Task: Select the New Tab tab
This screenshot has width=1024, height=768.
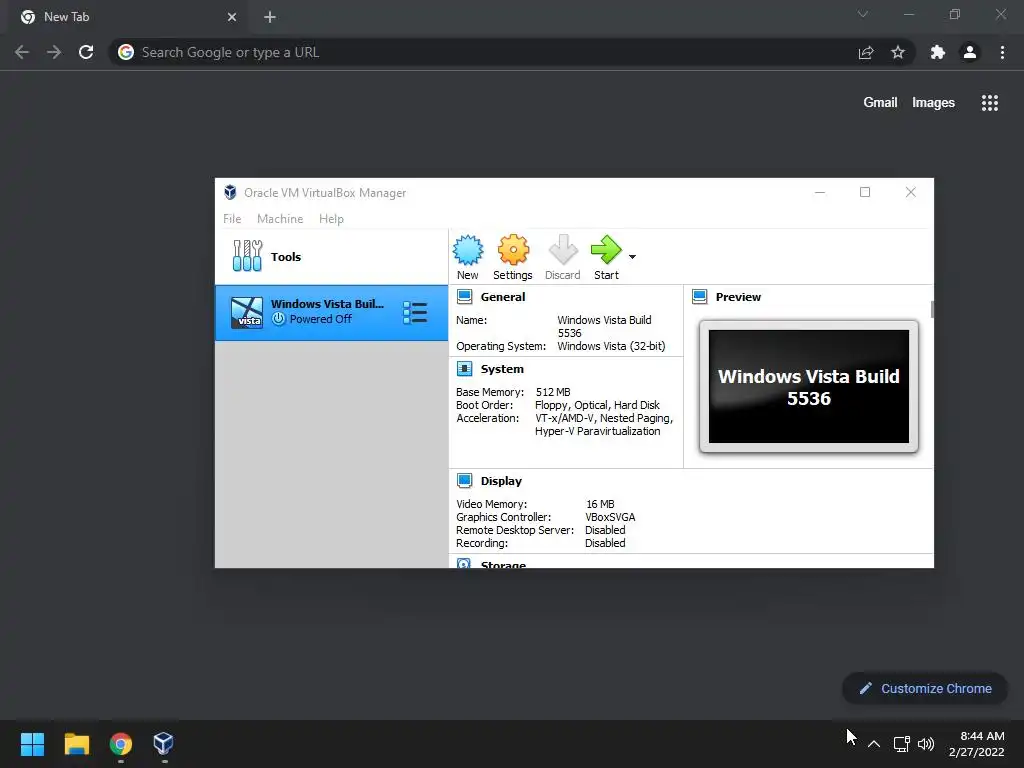Action: 127,18
